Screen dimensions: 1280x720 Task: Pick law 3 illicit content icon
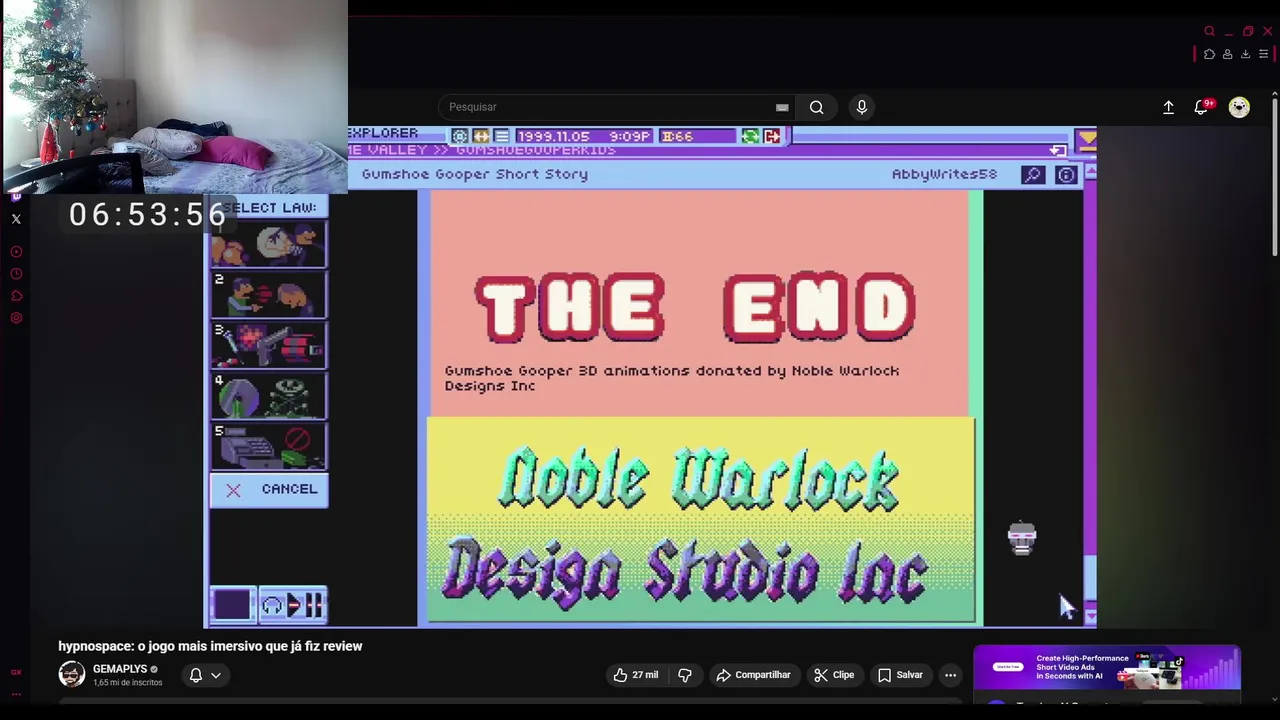(x=268, y=345)
